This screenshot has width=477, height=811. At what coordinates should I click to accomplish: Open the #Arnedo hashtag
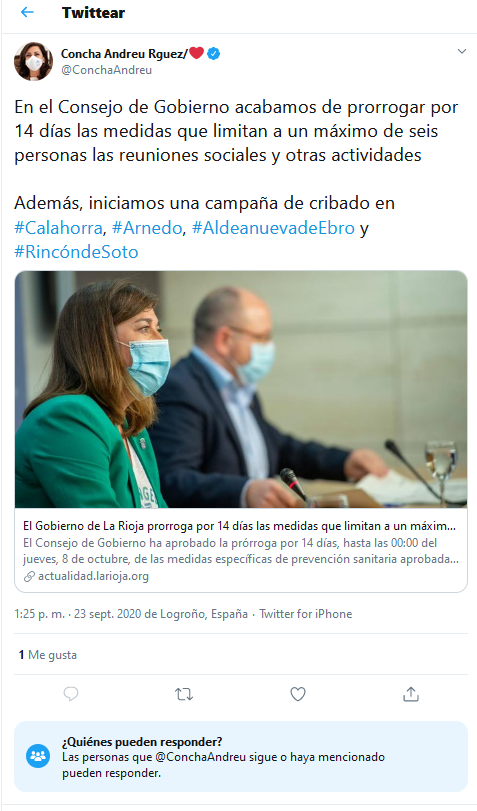(147, 228)
